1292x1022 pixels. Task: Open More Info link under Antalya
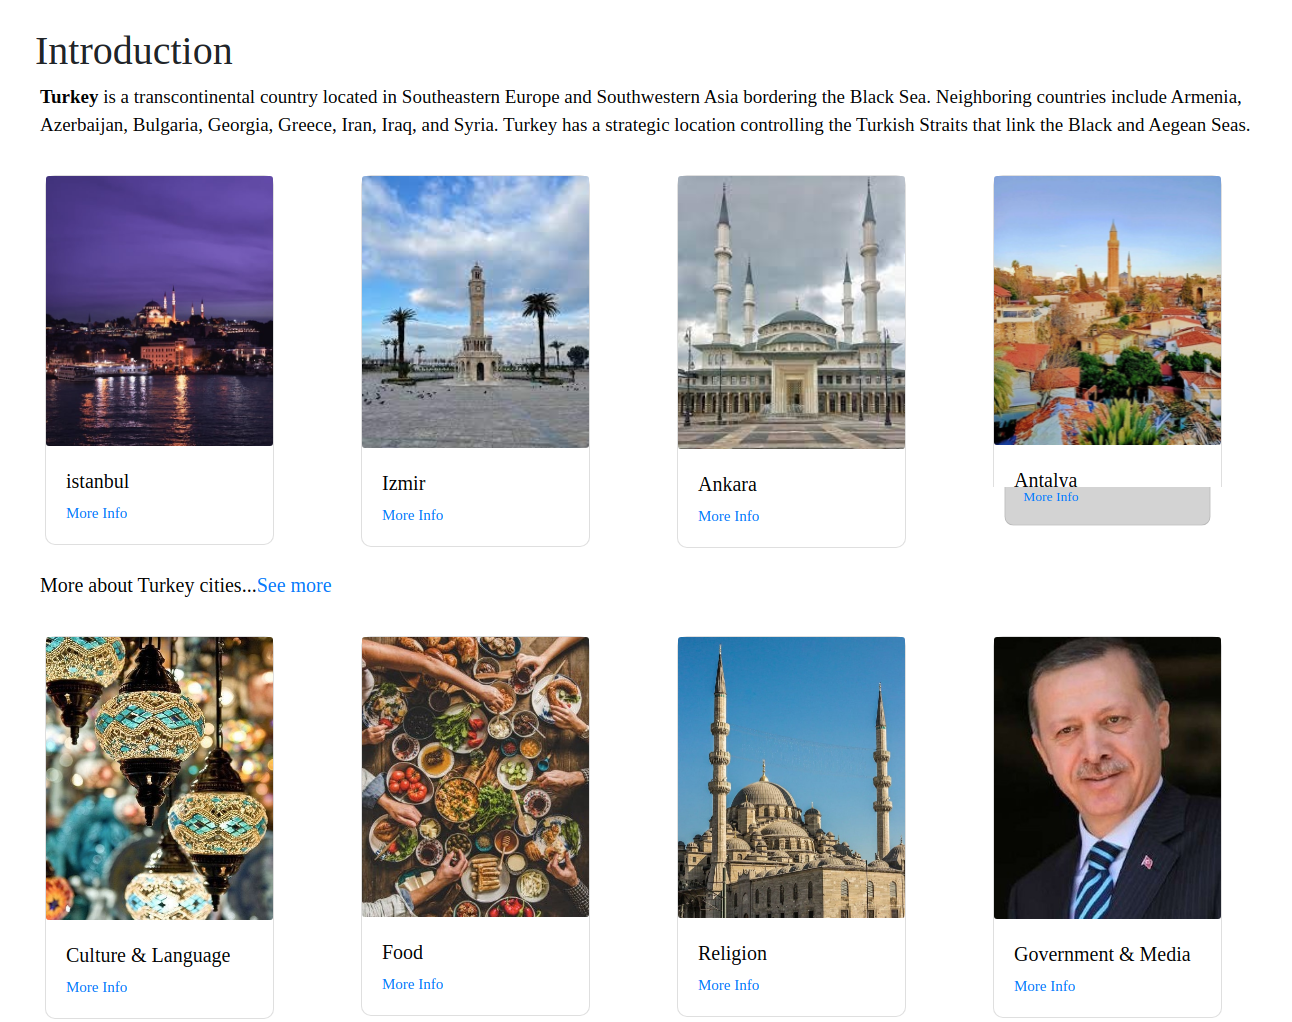coord(1050,497)
